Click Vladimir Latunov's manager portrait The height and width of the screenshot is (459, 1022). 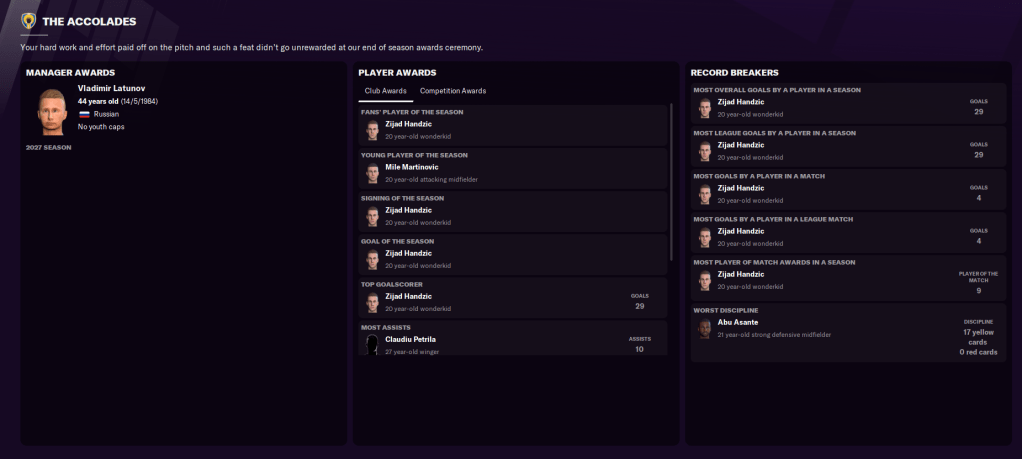tap(52, 110)
